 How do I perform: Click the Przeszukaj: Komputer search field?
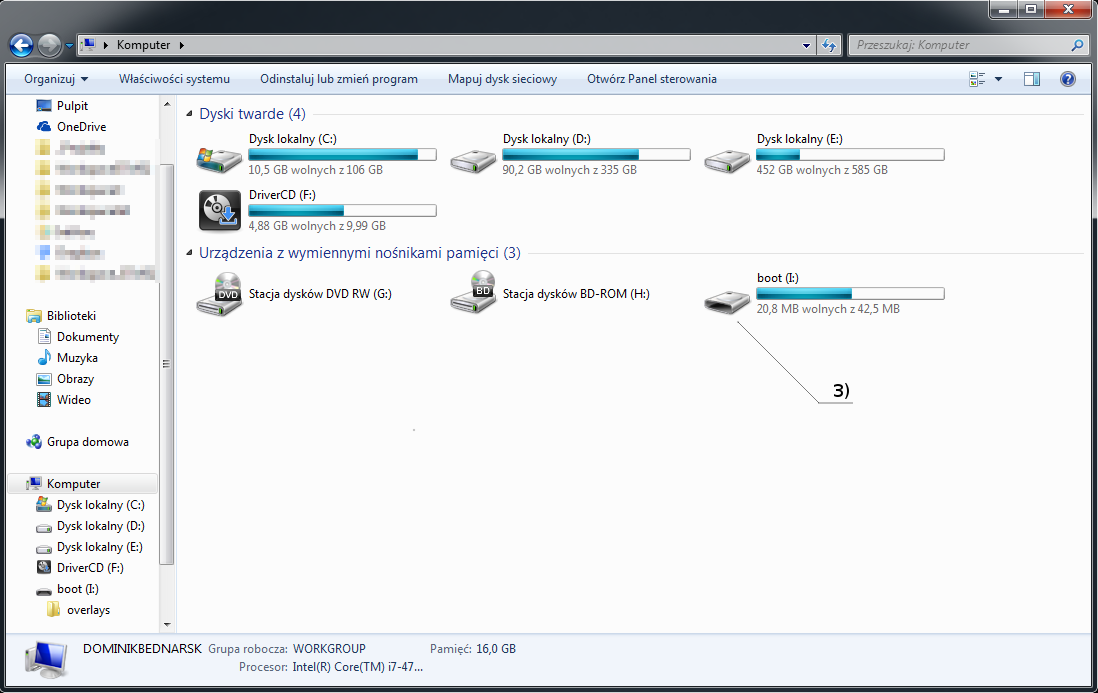click(956, 45)
